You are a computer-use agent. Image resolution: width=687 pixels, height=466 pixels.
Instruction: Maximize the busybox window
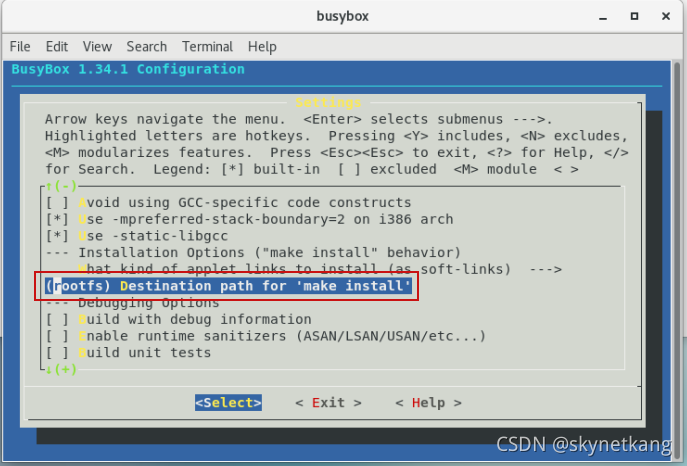(634, 16)
